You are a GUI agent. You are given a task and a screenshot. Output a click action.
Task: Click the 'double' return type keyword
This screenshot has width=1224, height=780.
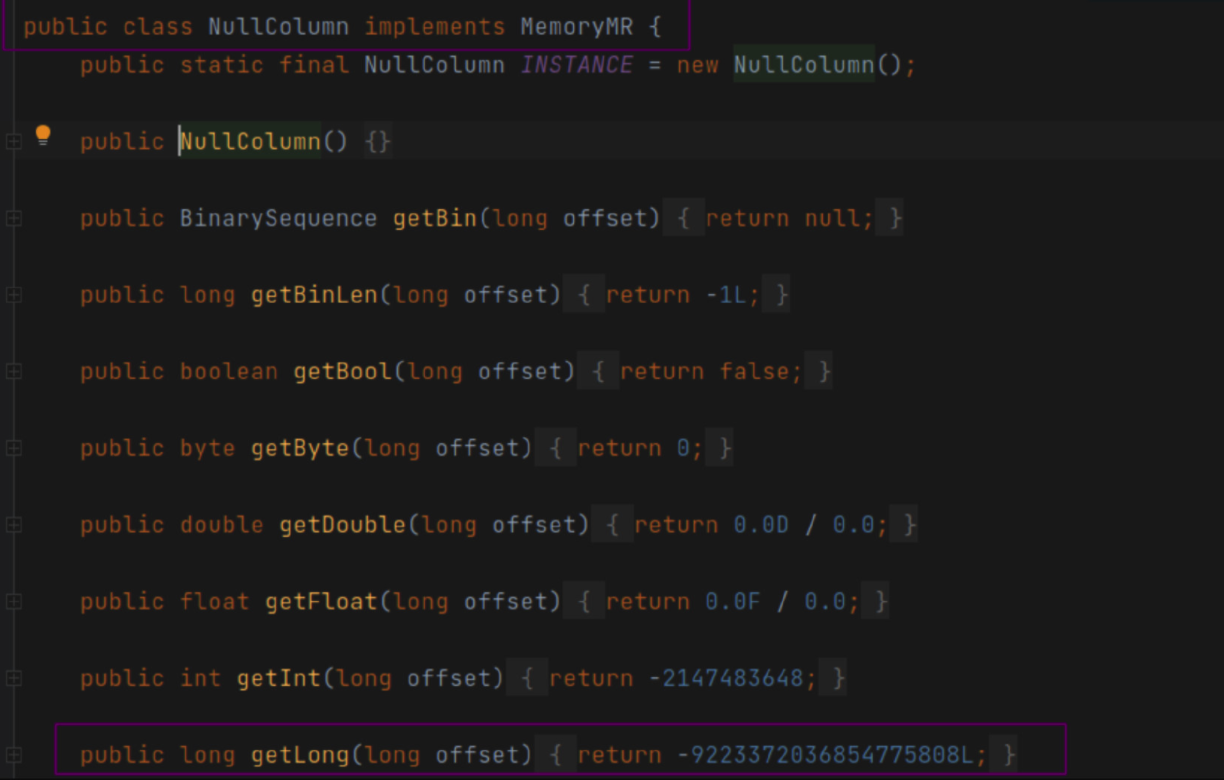222,525
